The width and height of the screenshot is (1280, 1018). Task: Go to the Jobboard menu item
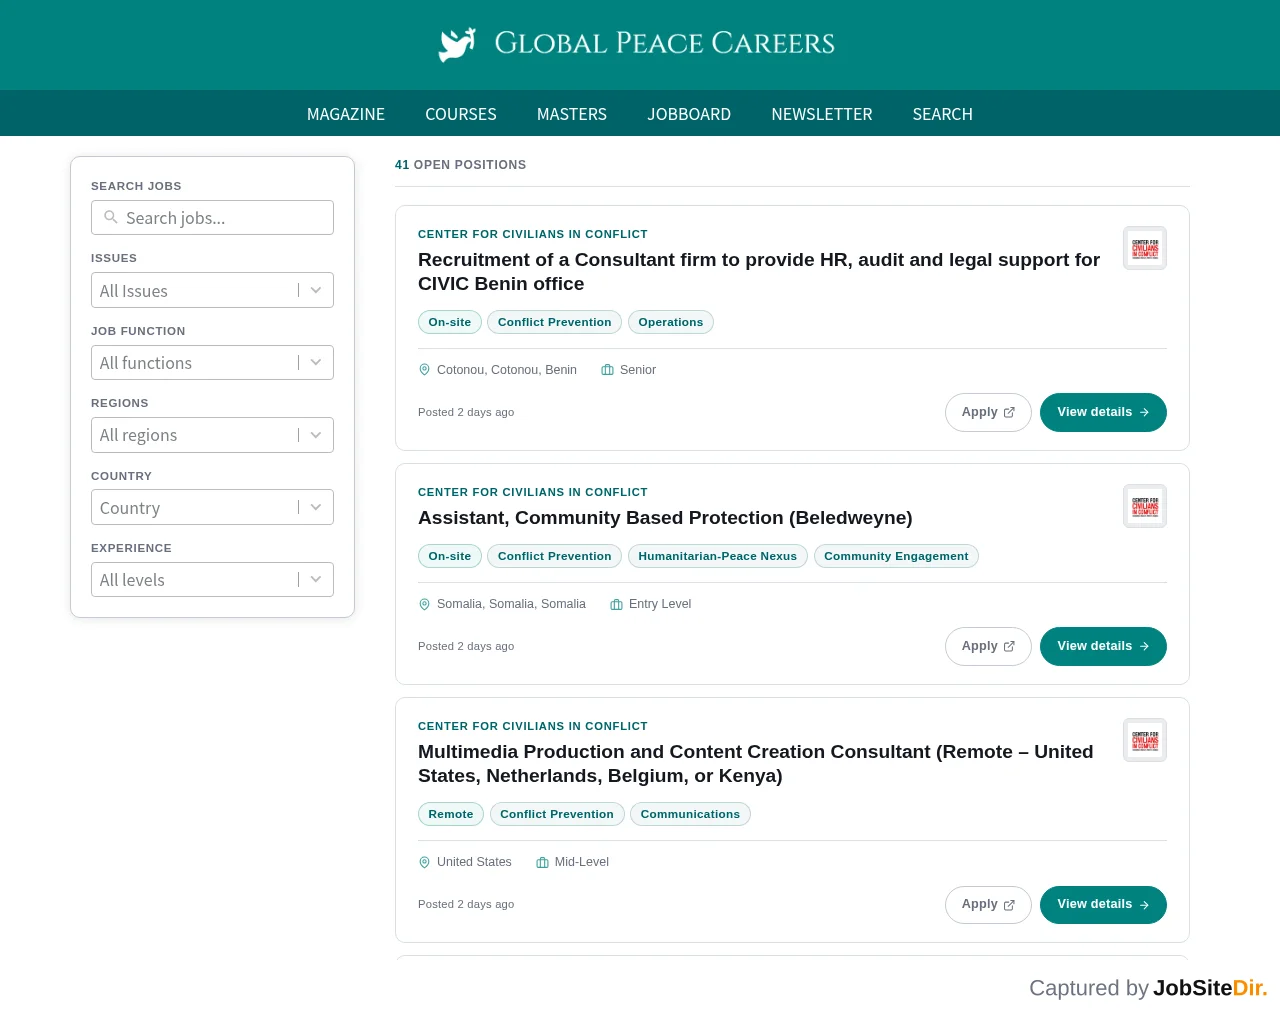coord(689,114)
